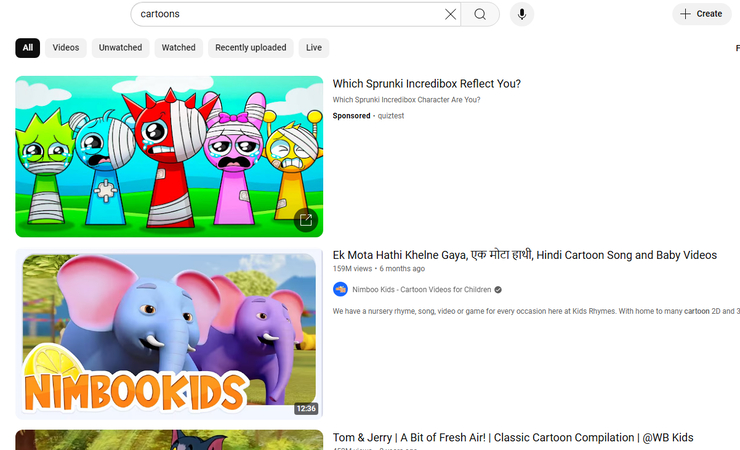Viewport: 740px width, 450px height.
Task: Click the external link icon on Sprunki thumbnail
Action: [x=306, y=220]
